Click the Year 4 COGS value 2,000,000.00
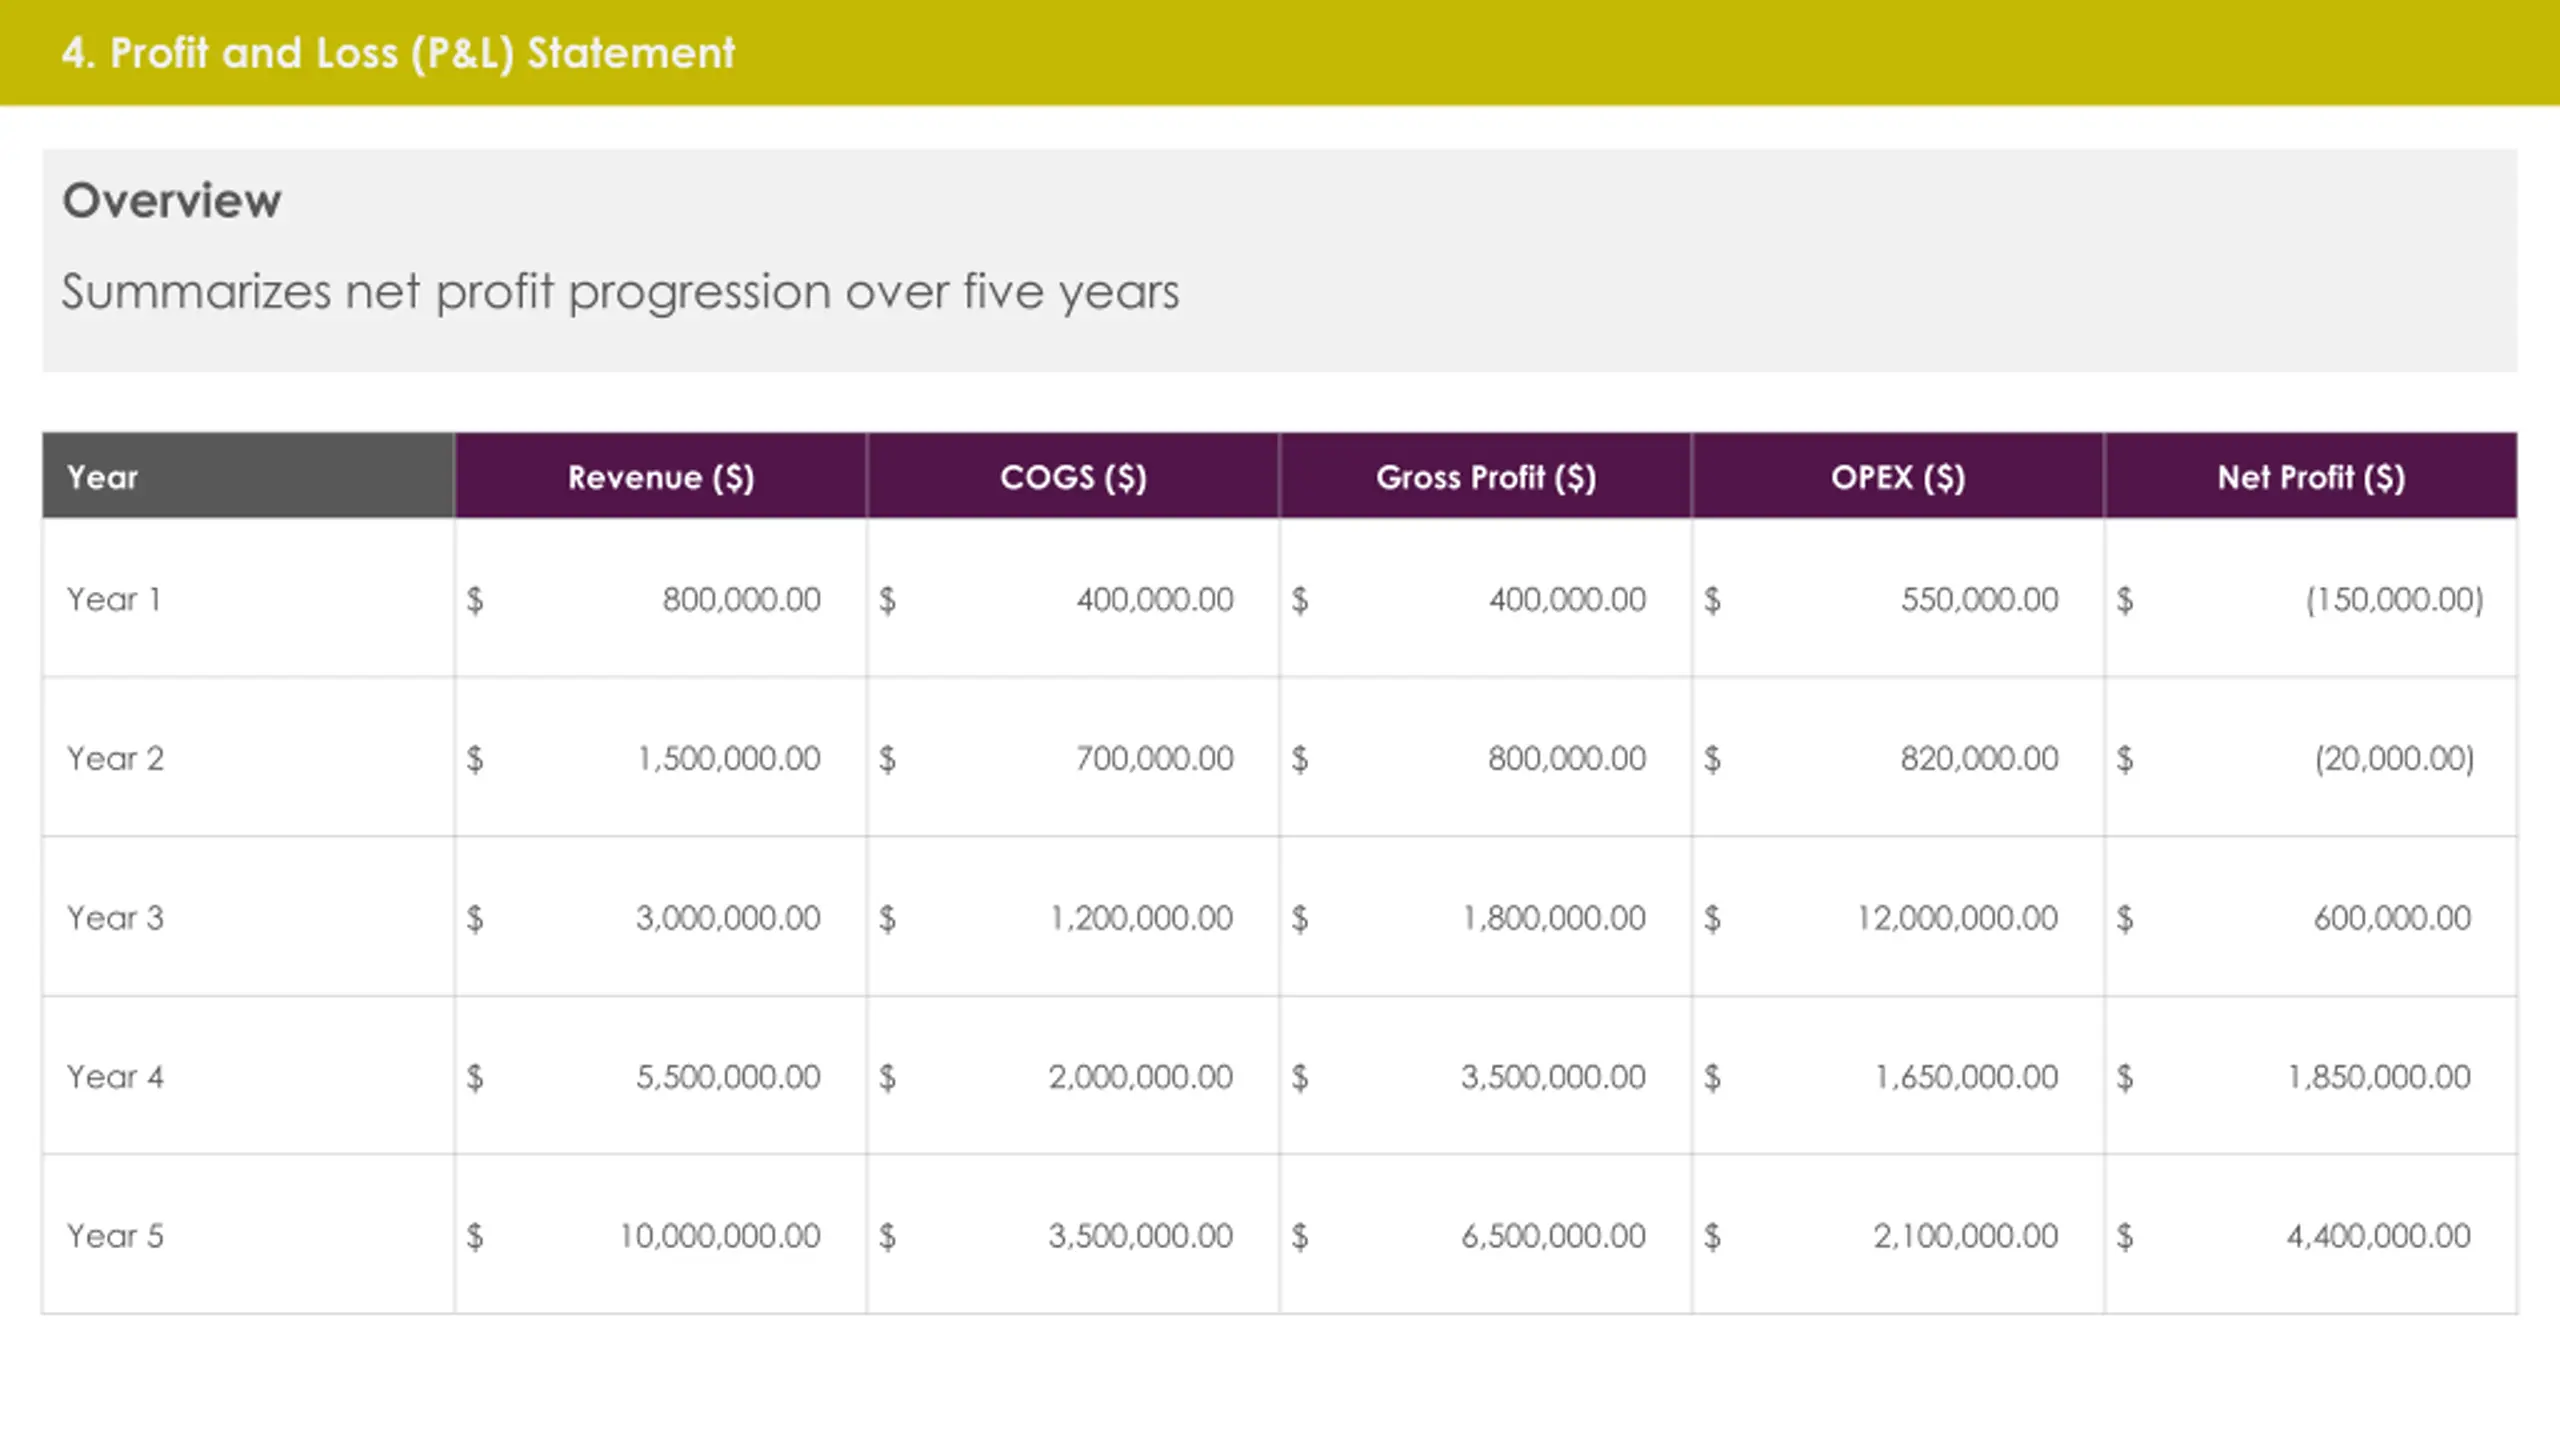2560x1440 pixels. 1140,1076
